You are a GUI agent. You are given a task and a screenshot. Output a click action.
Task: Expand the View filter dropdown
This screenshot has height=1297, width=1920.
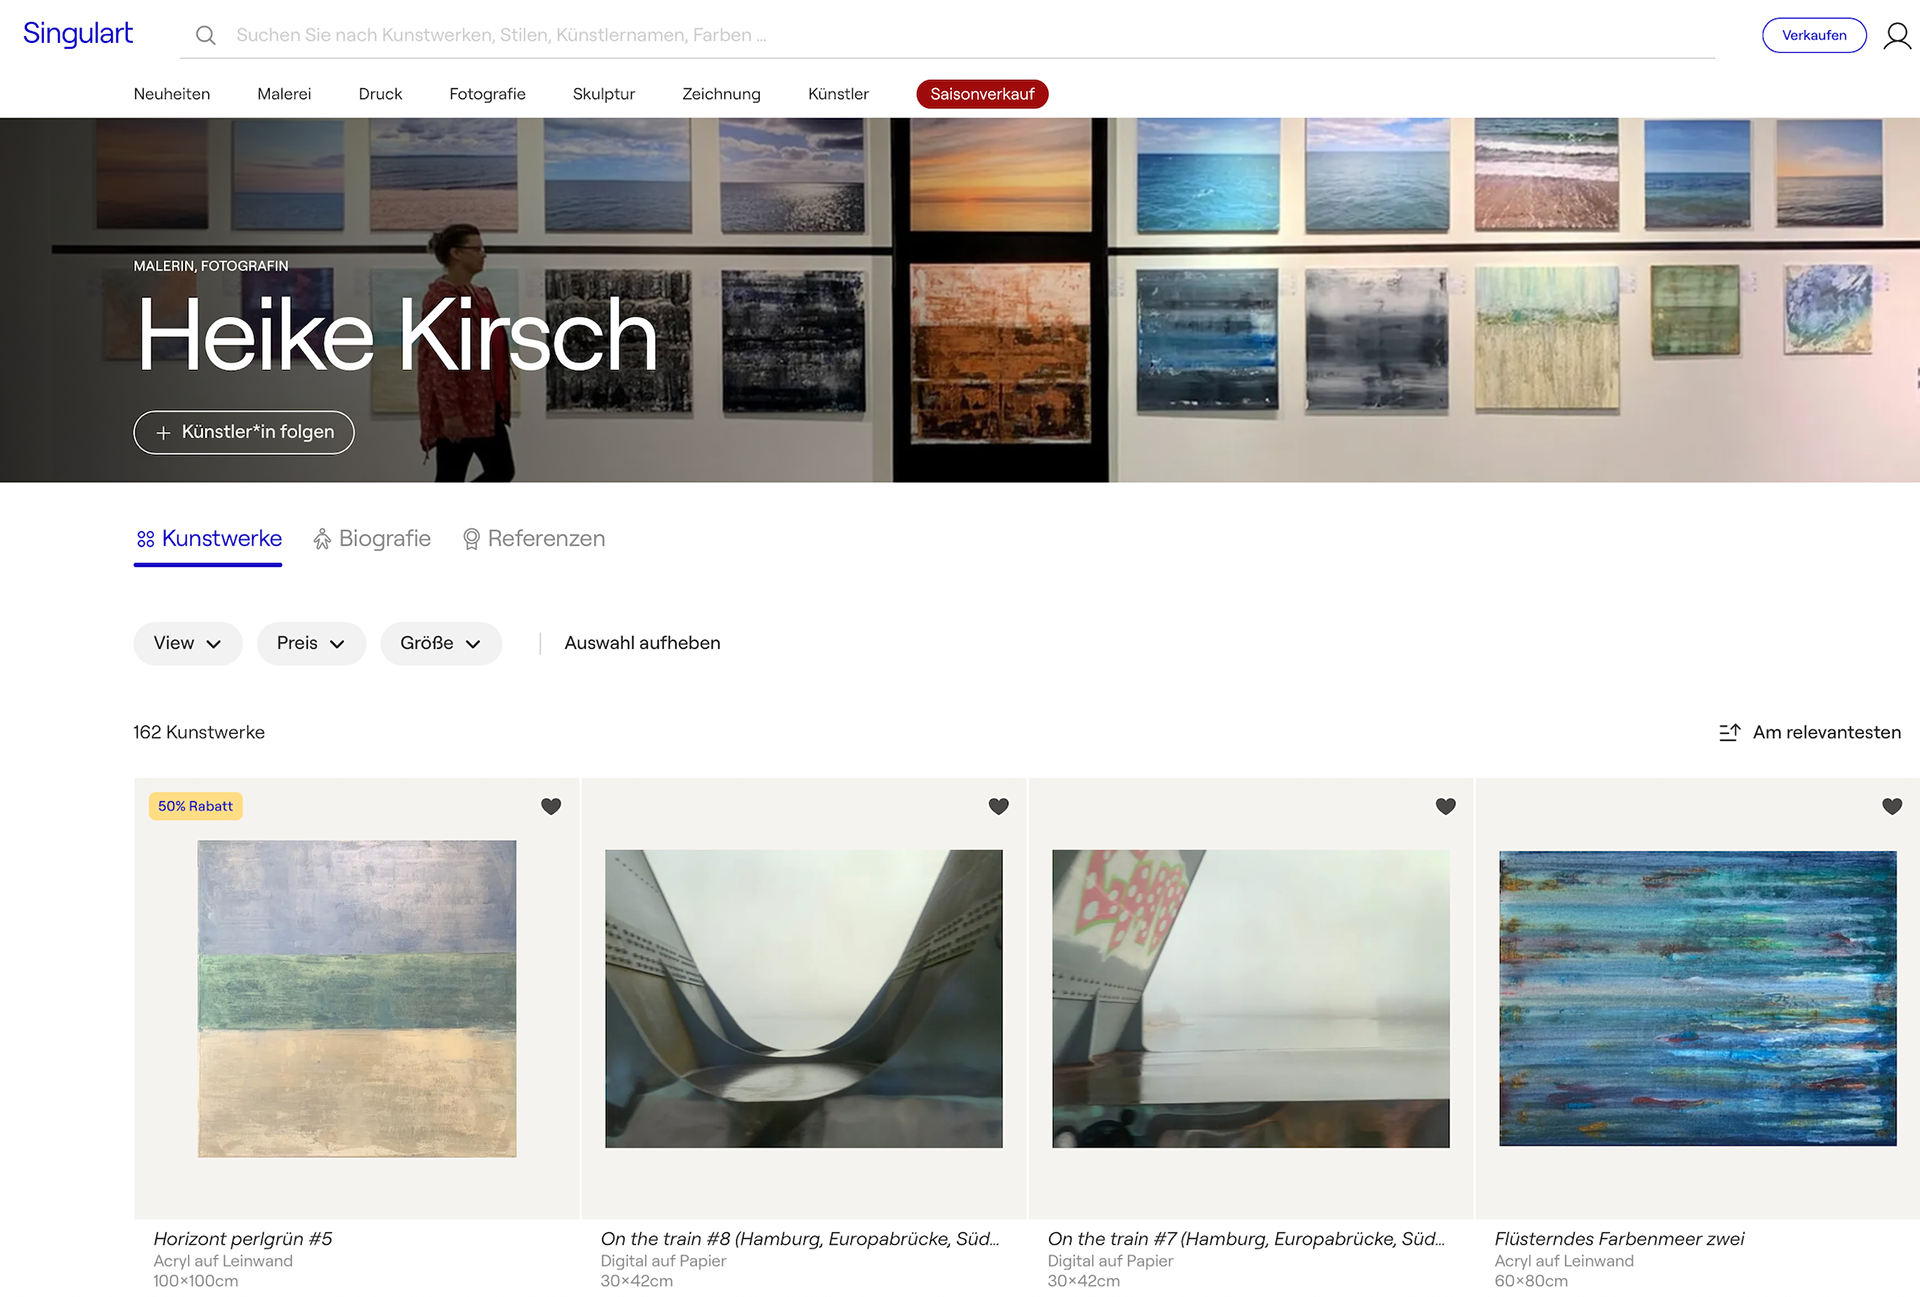pyautogui.click(x=188, y=644)
